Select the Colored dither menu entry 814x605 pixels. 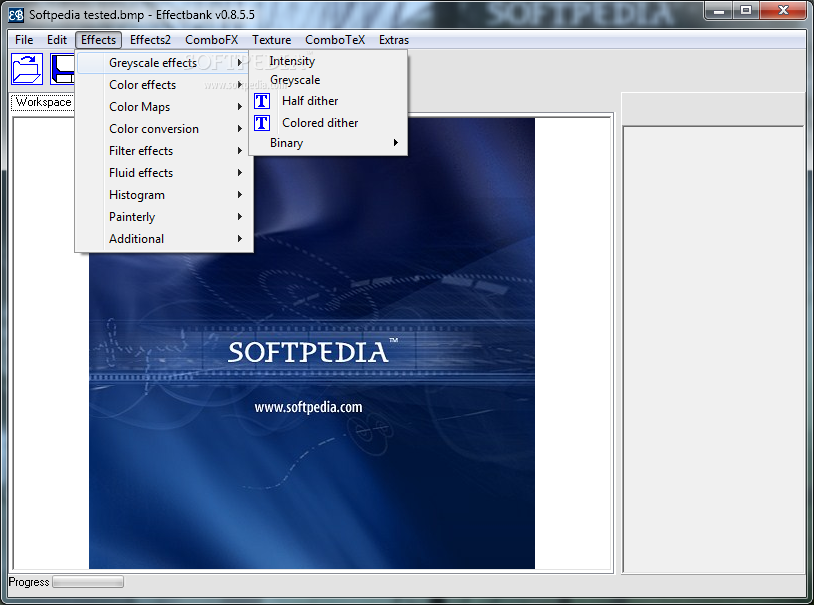pos(328,123)
